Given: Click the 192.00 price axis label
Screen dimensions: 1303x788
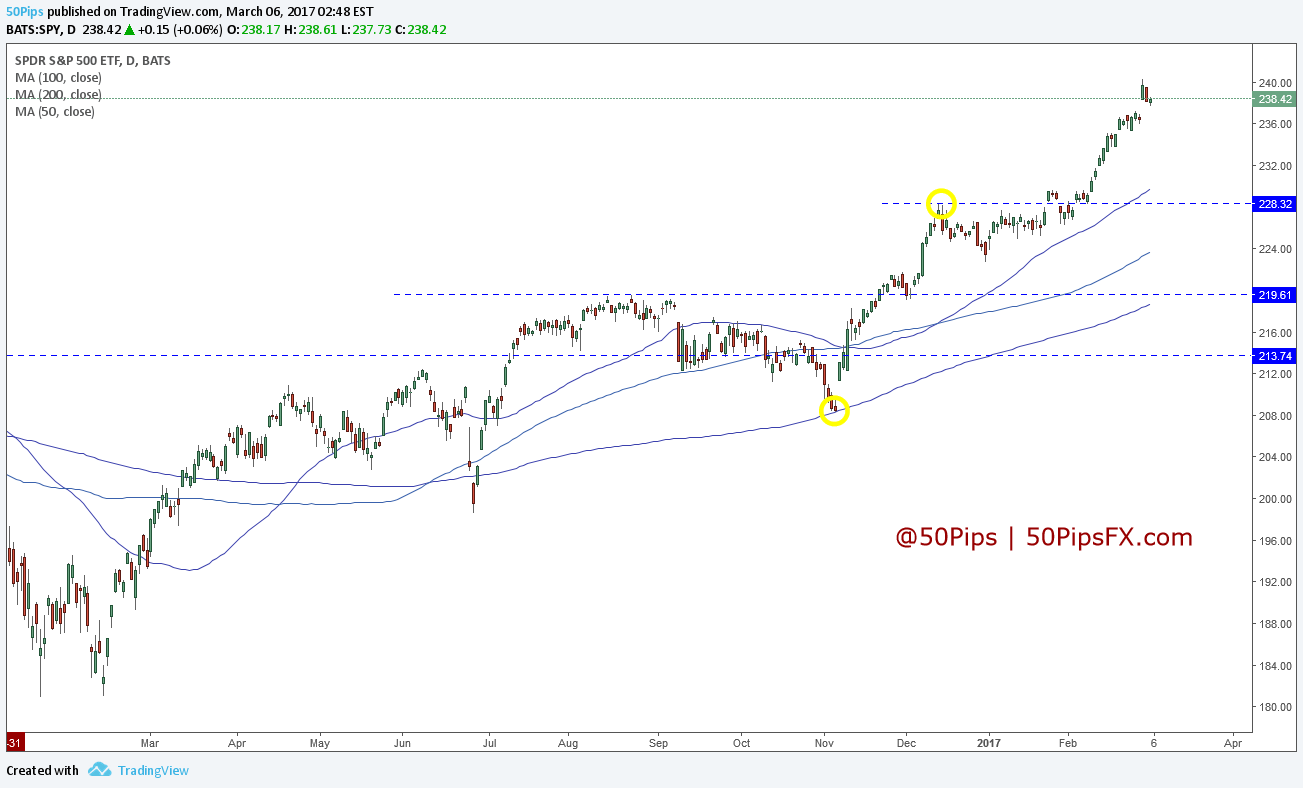Looking at the screenshot, I should [x=1275, y=582].
